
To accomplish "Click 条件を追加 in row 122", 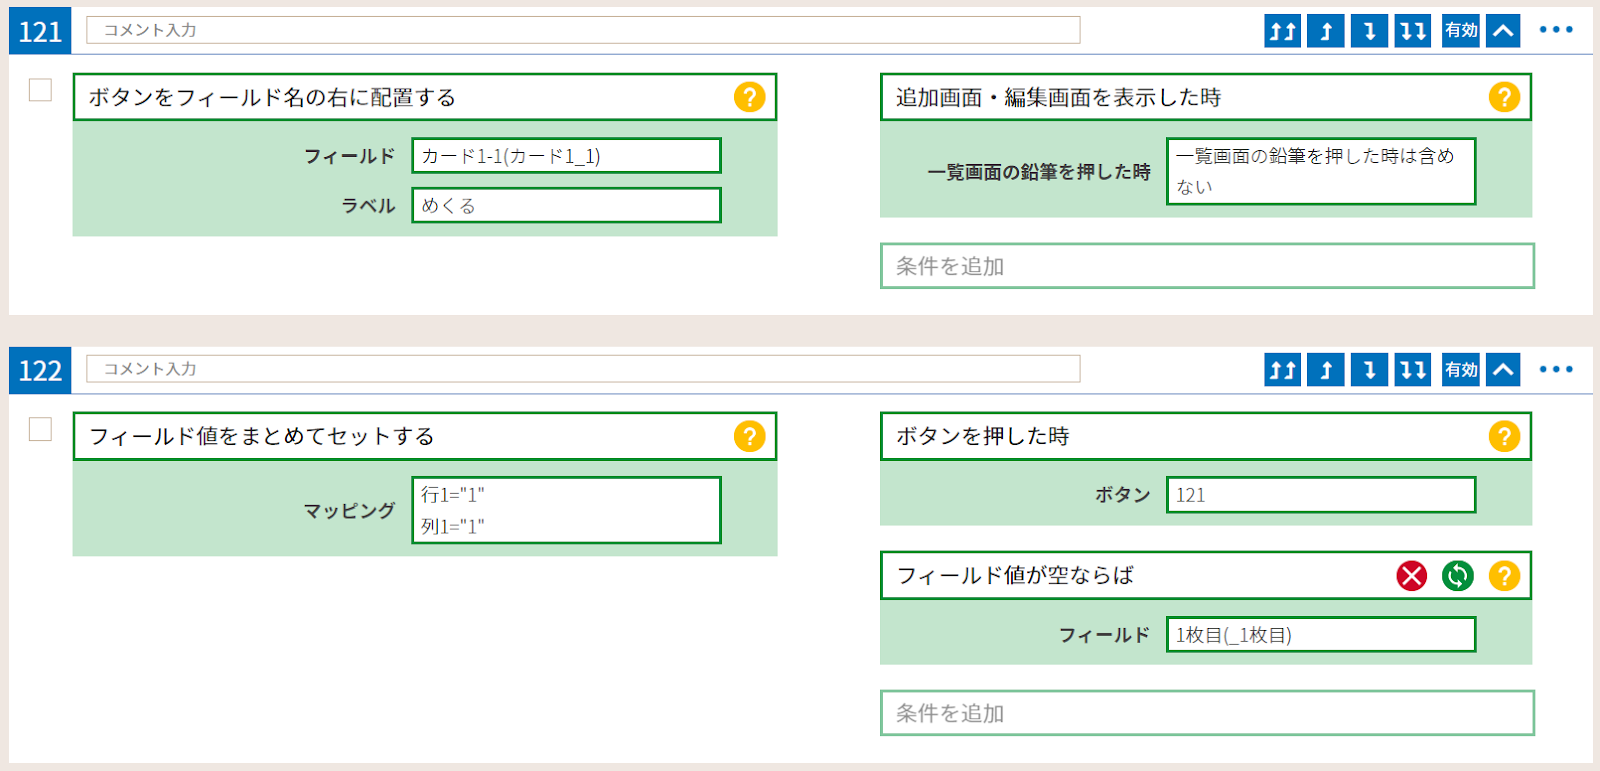I will (1207, 713).
